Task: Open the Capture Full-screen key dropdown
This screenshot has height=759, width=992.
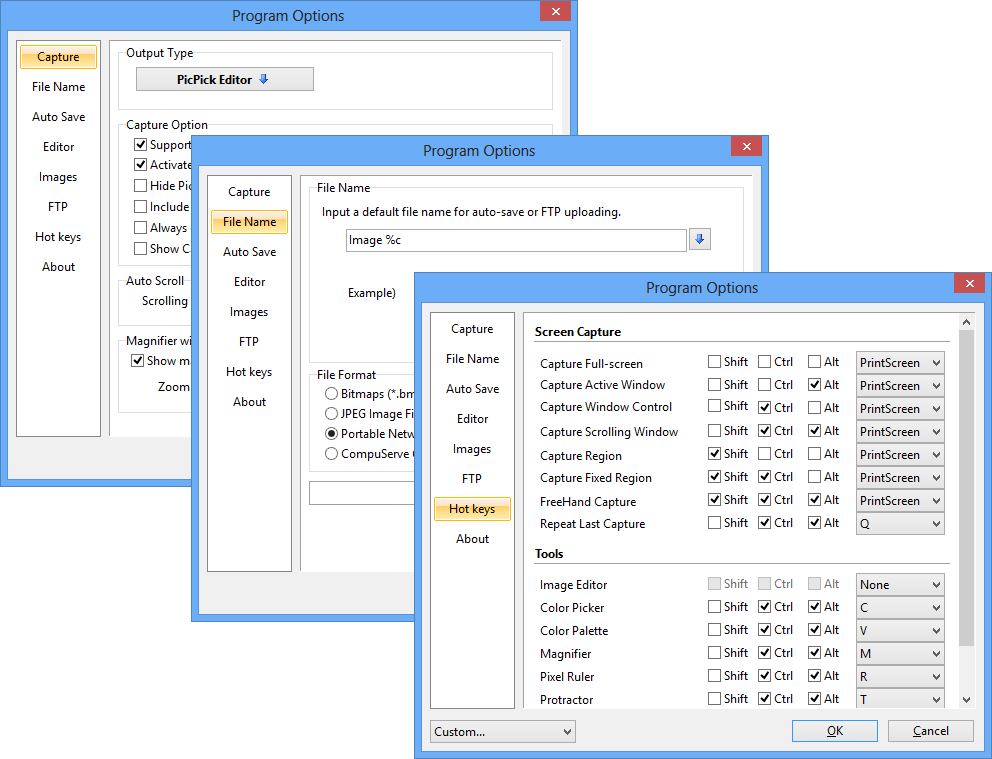Action: point(899,362)
